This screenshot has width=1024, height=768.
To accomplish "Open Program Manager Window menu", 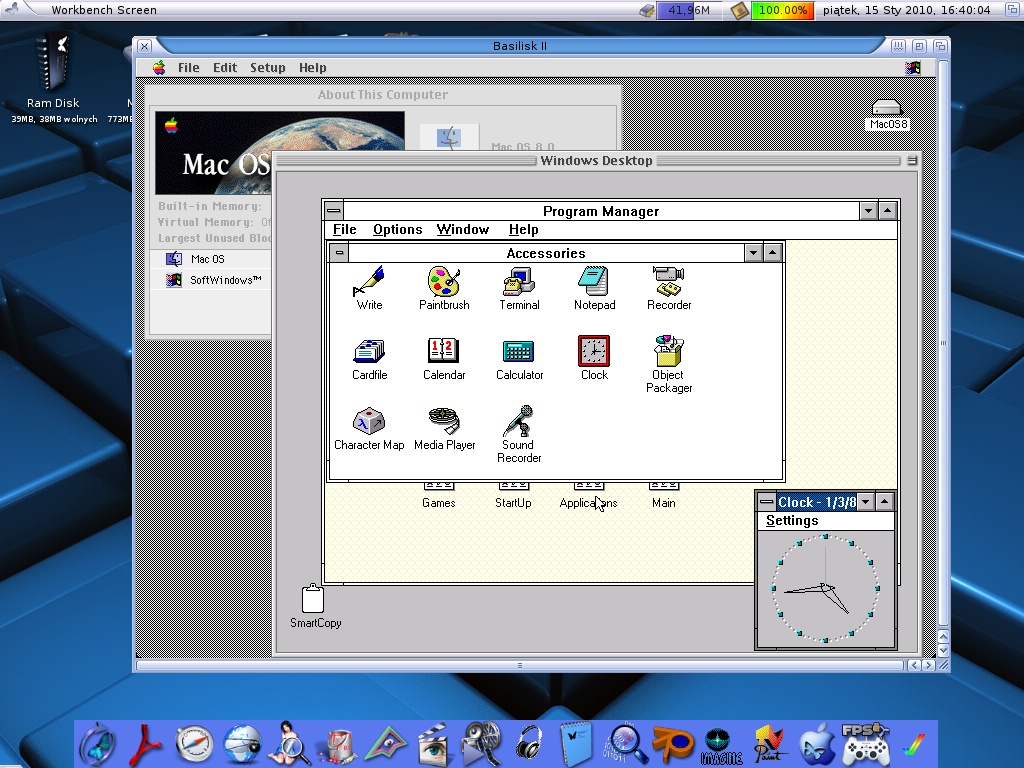I will tap(462, 229).
